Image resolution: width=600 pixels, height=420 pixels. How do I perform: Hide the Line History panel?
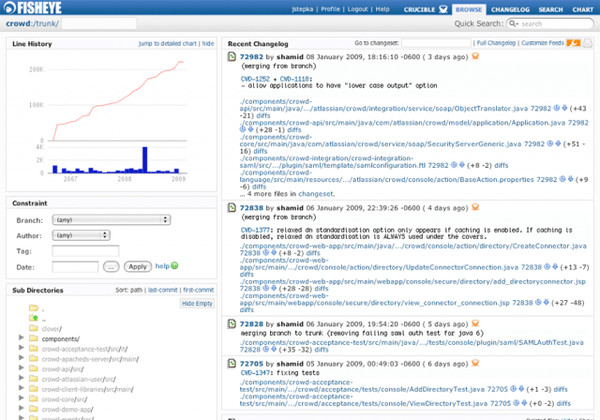208,45
